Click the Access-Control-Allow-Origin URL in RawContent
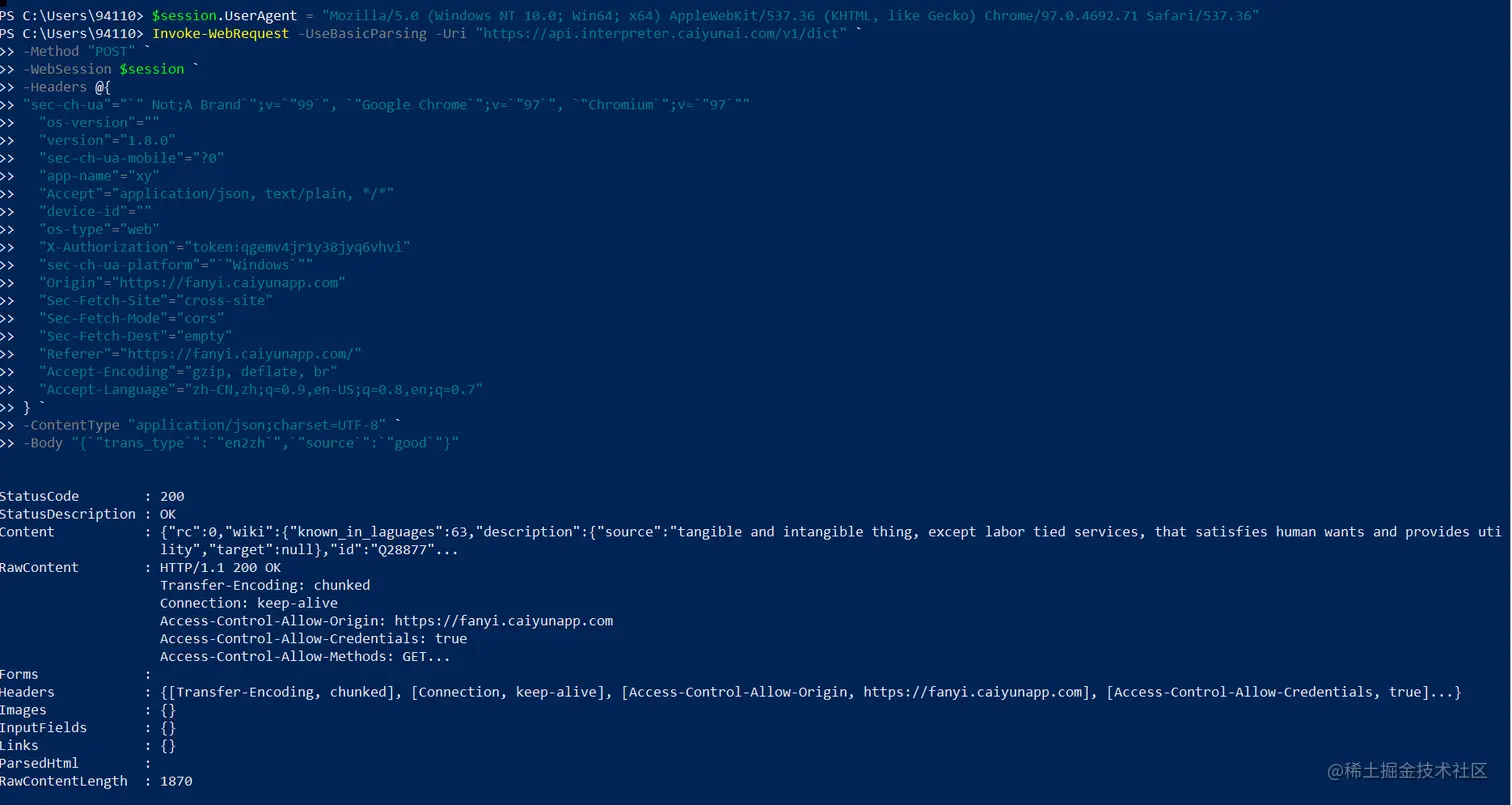 click(x=503, y=621)
